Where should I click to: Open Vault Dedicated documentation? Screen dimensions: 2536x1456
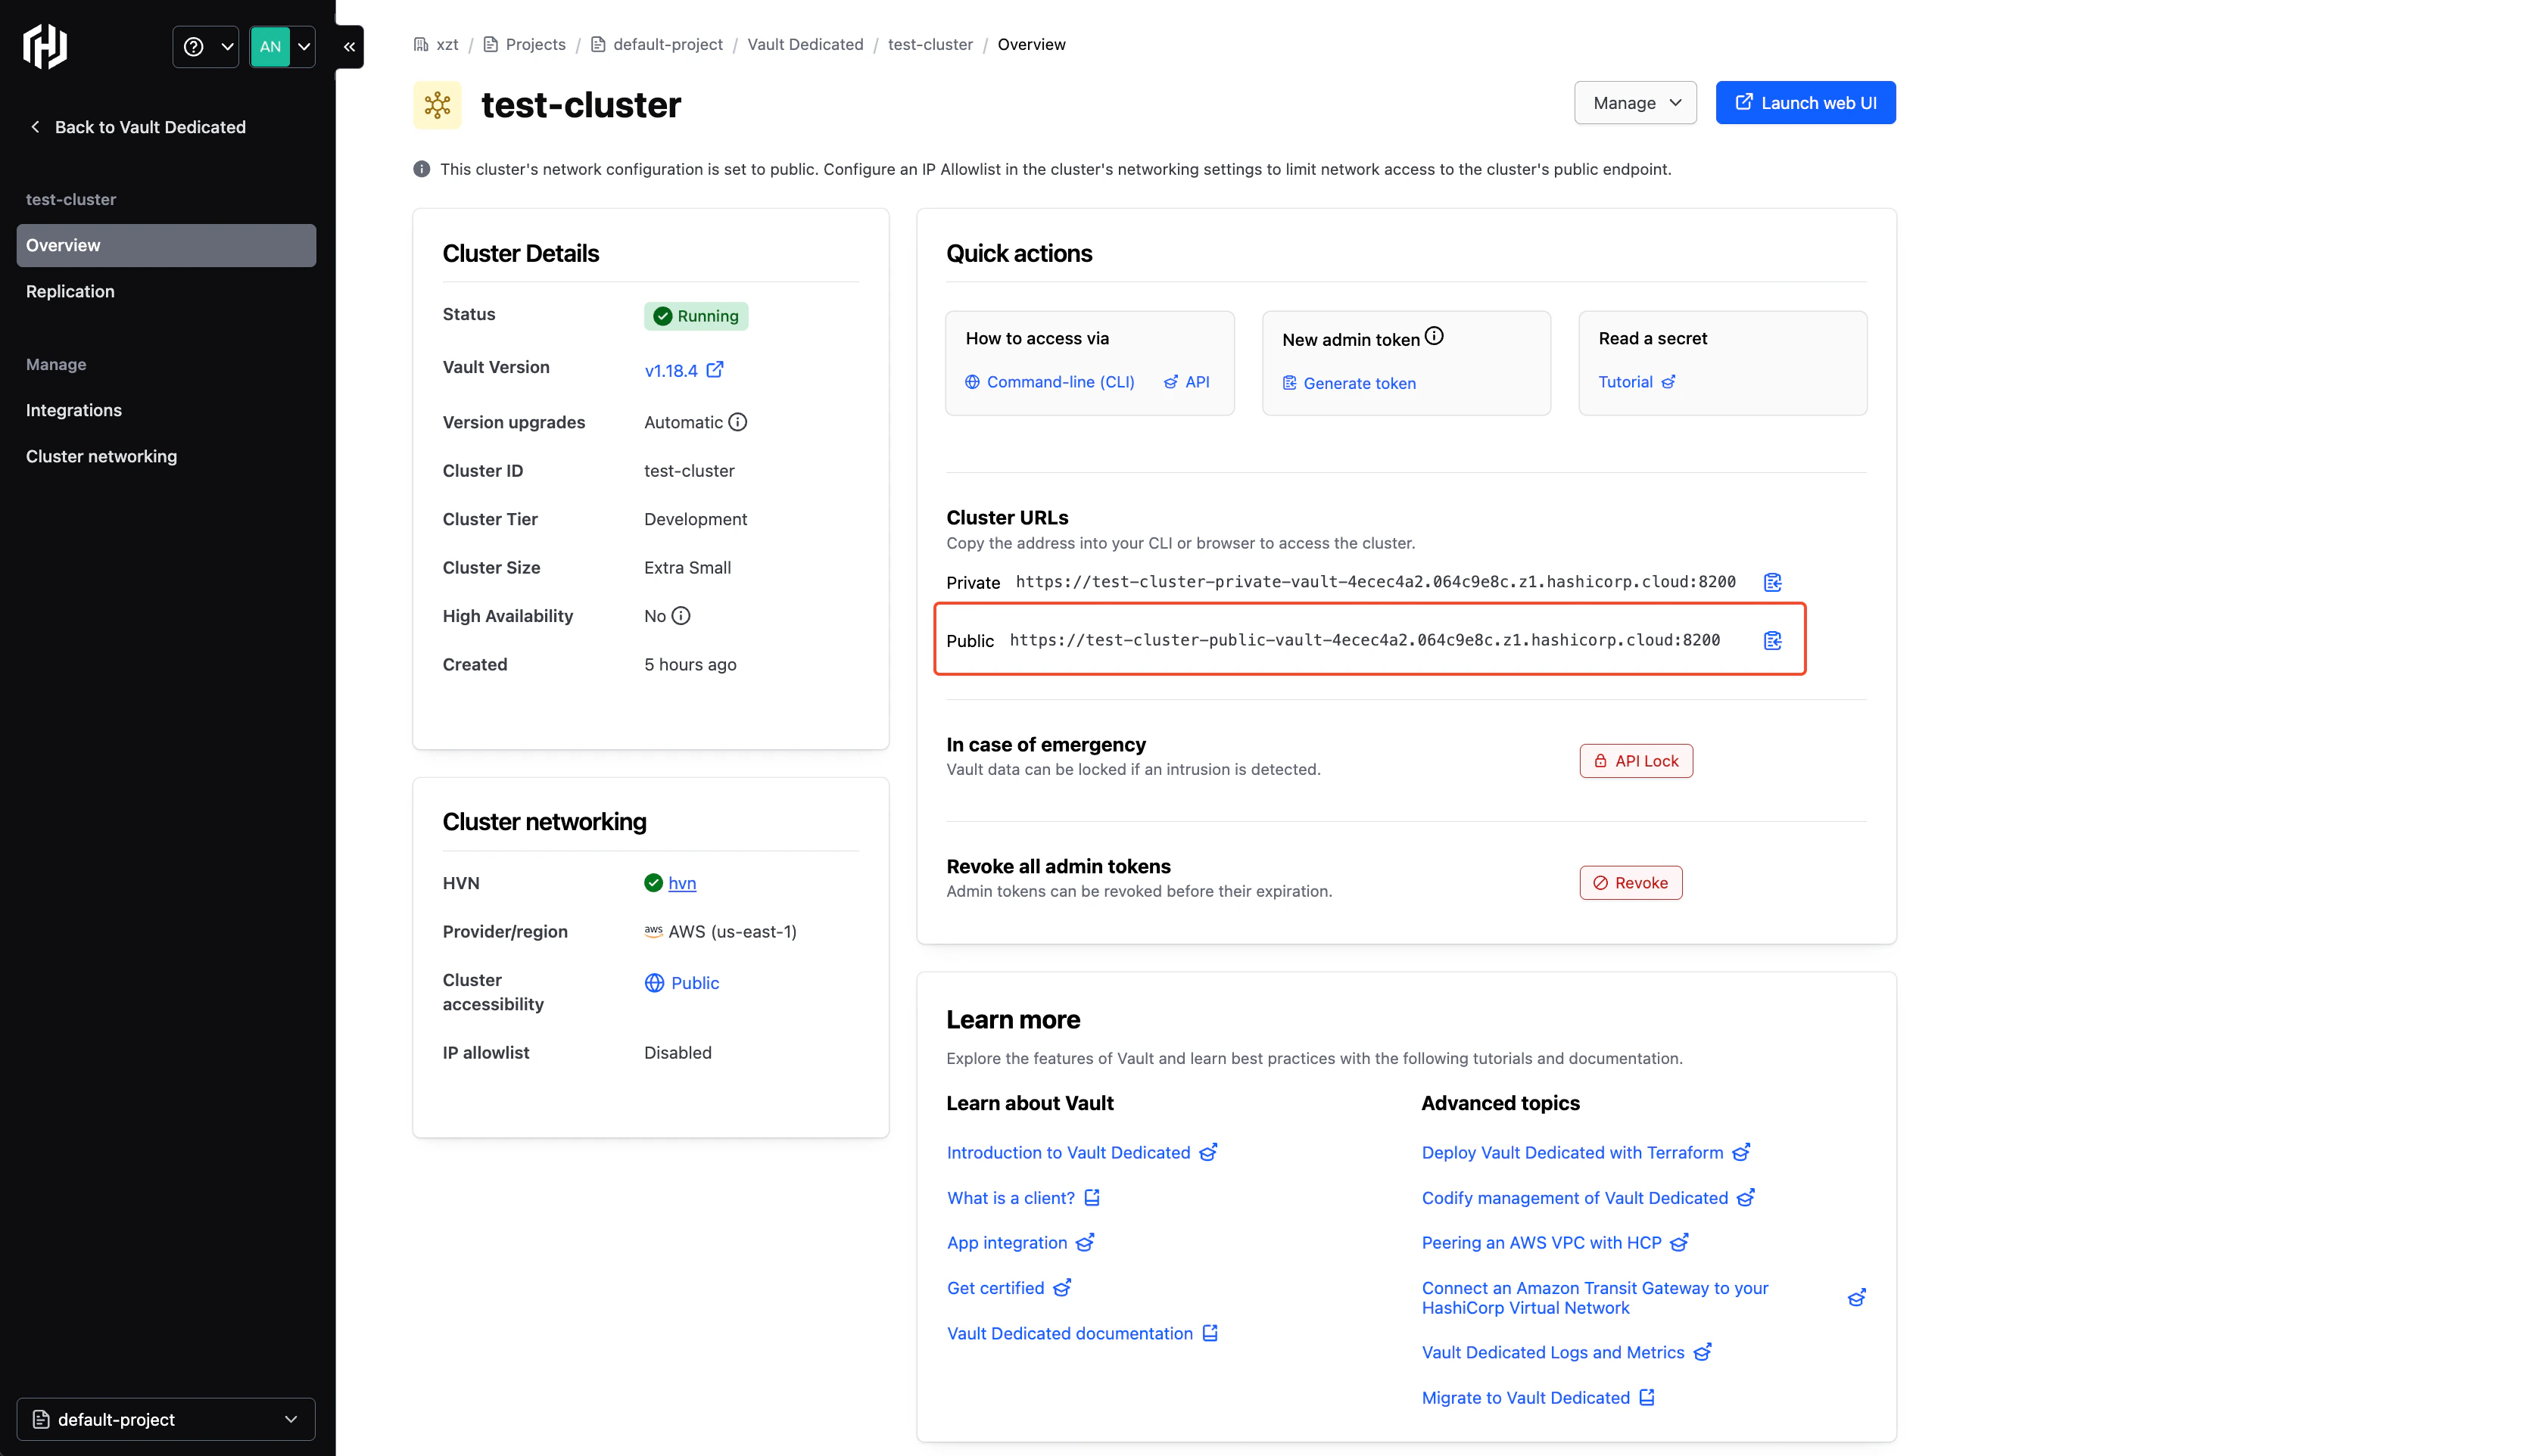pyautogui.click(x=1083, y=1333)
